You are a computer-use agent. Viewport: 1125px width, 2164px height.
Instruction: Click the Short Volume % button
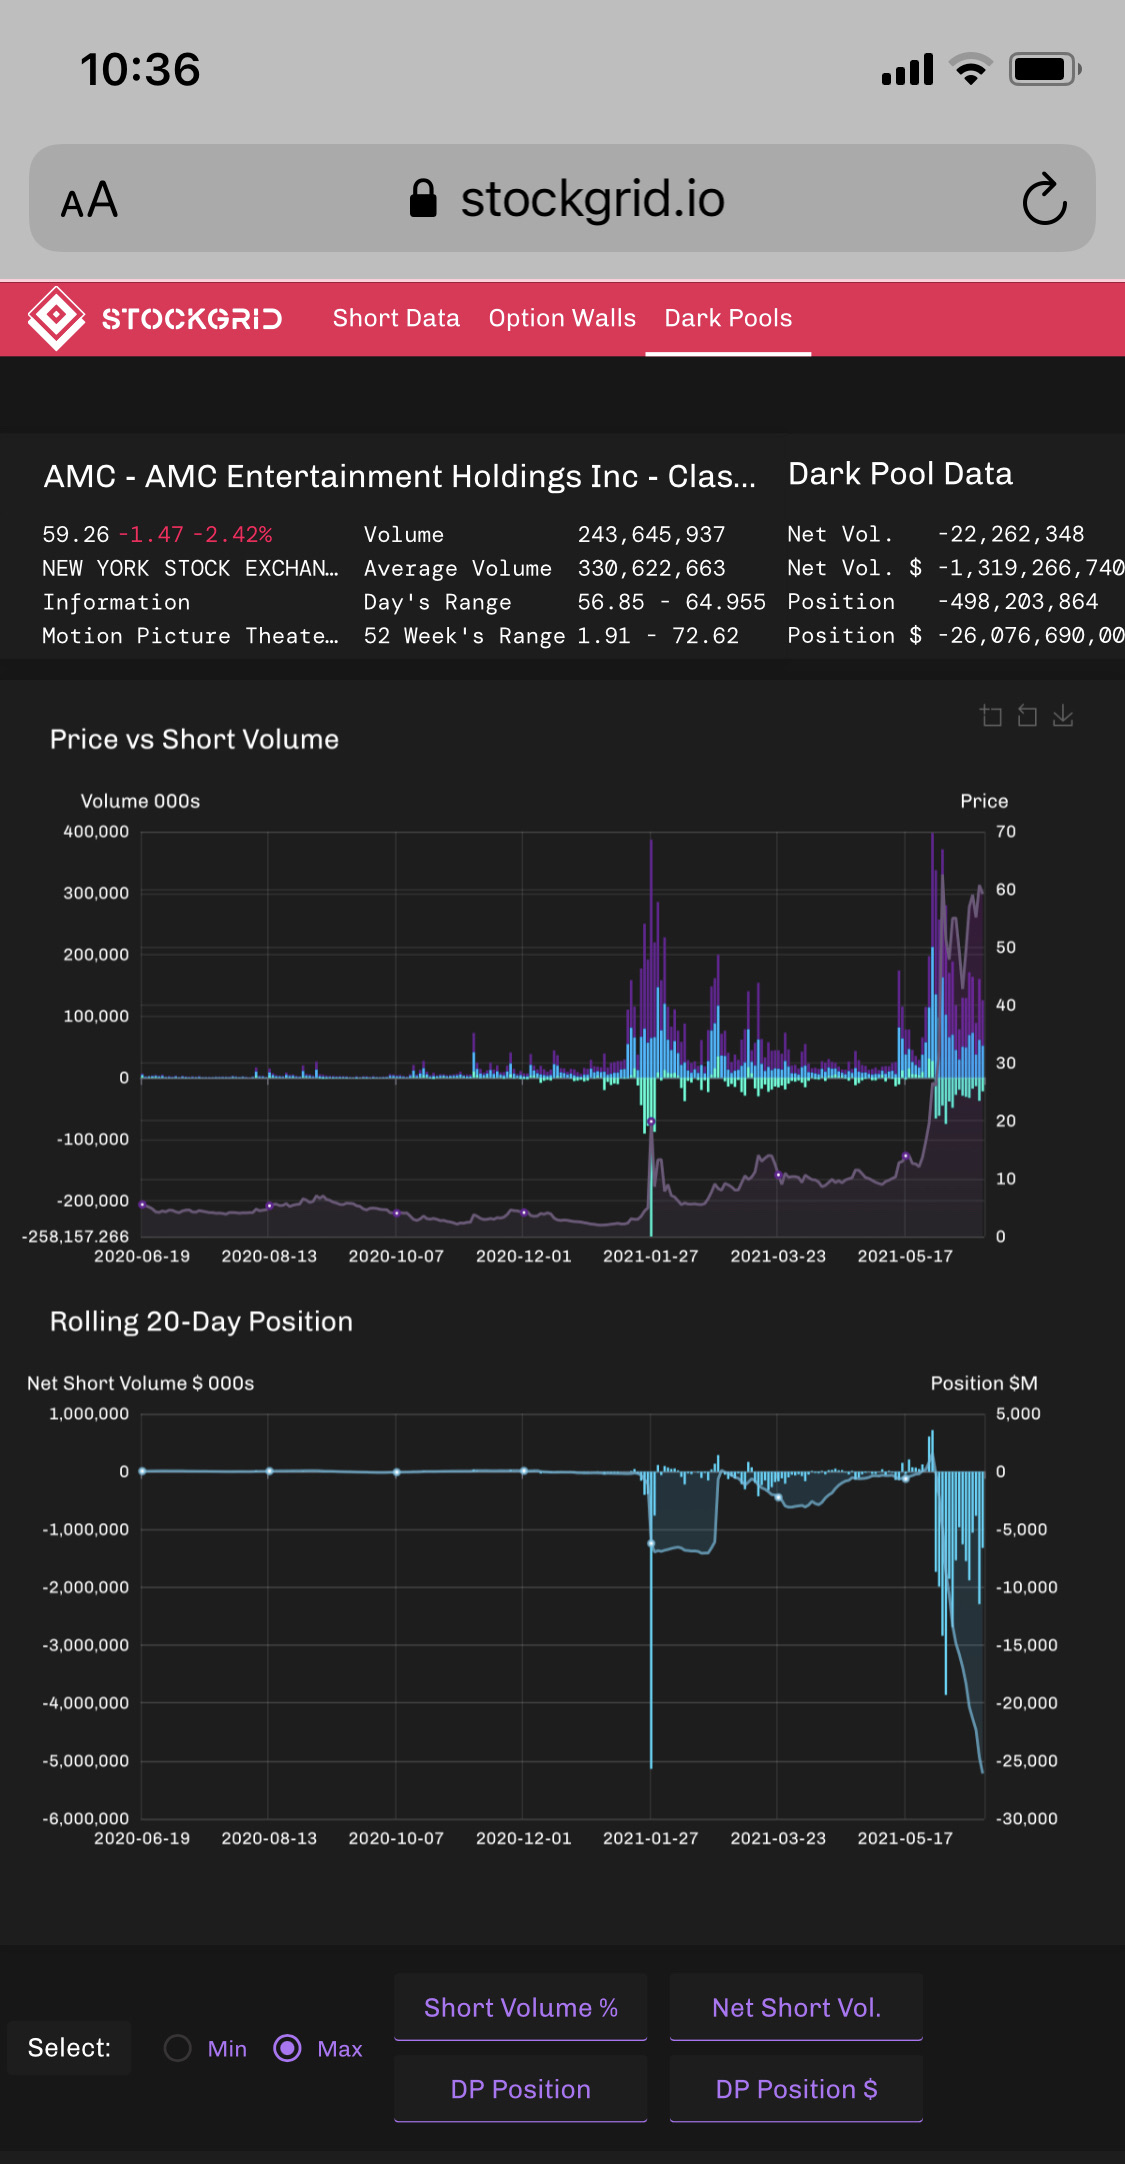[521, 2007]
